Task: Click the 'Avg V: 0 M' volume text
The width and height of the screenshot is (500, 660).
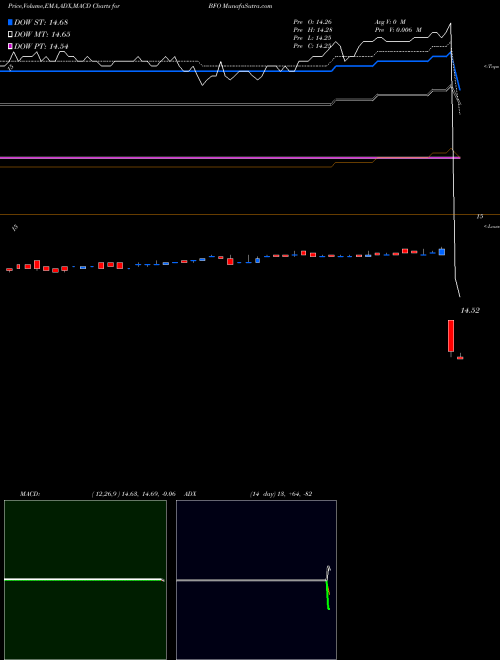Action: pos(390,22)
